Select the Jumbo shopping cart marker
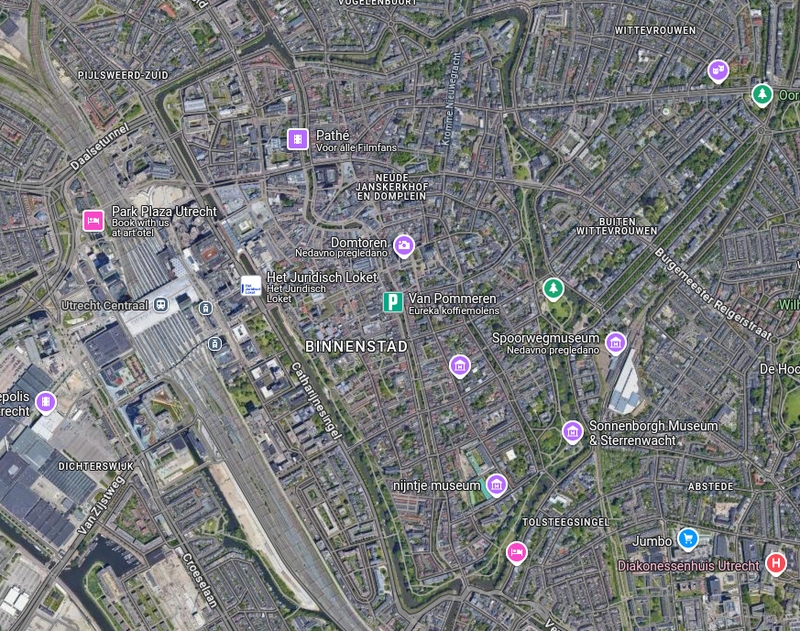The image size is (800, 631). (688, 539)
